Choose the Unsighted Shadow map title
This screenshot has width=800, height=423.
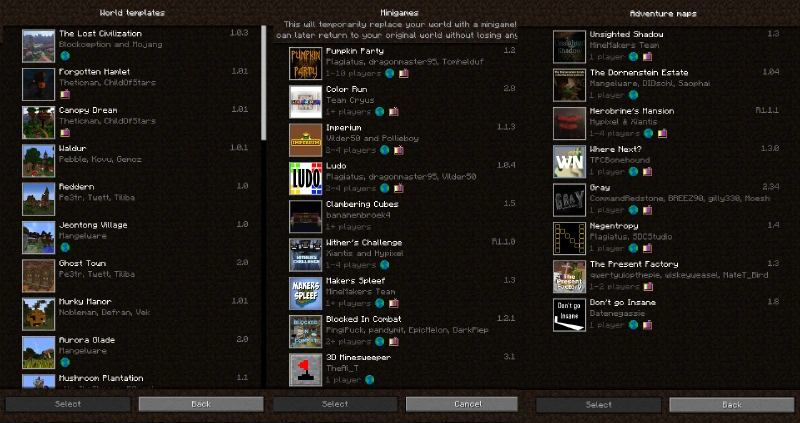627,34
